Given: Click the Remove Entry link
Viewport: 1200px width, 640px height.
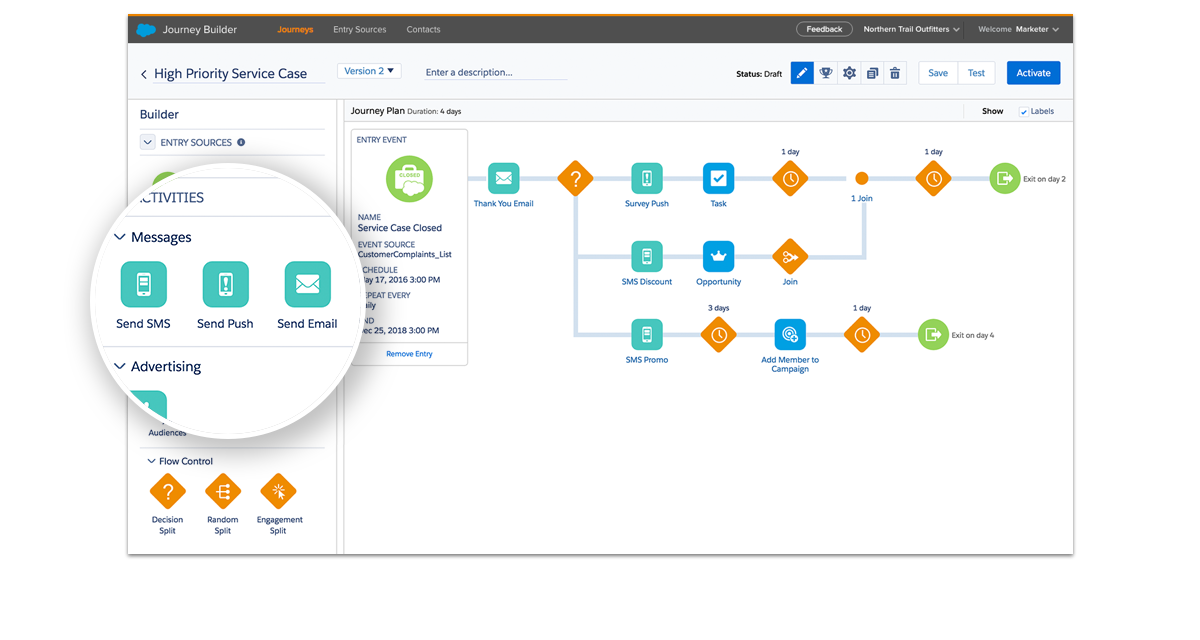Looking at the screenshot, I should pyautogui.click(x=409, y=354).
